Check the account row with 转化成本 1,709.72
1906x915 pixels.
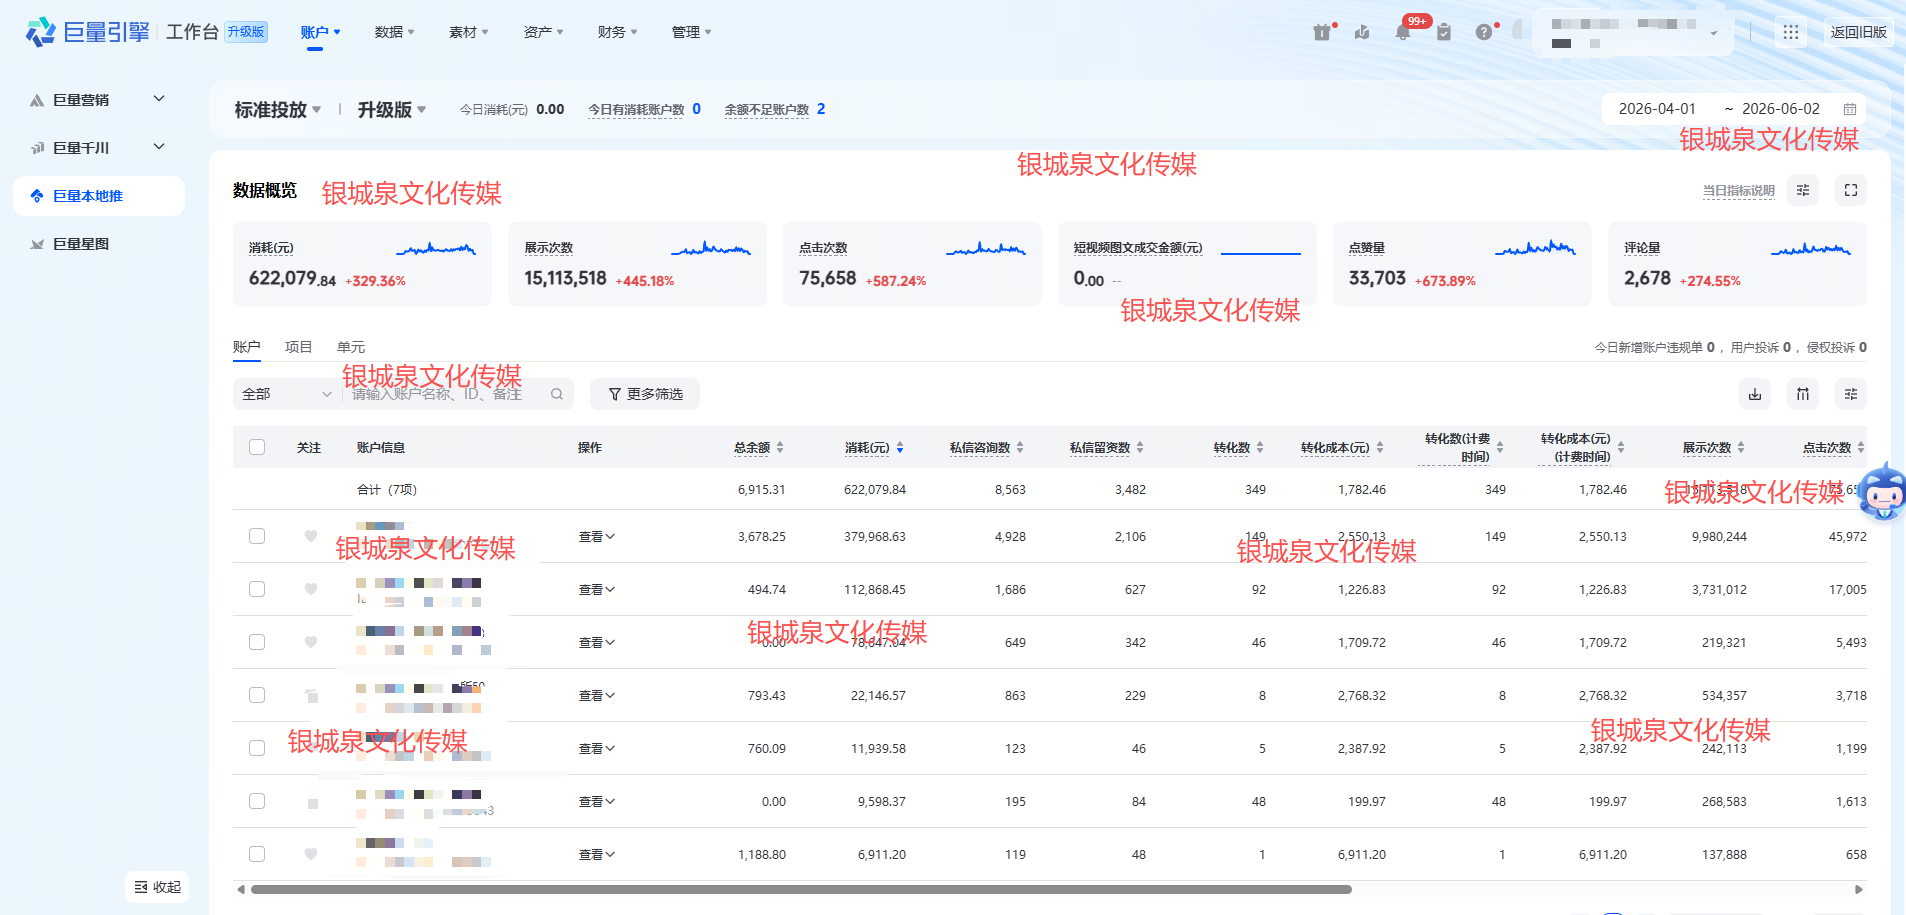(x=257, y=642)
